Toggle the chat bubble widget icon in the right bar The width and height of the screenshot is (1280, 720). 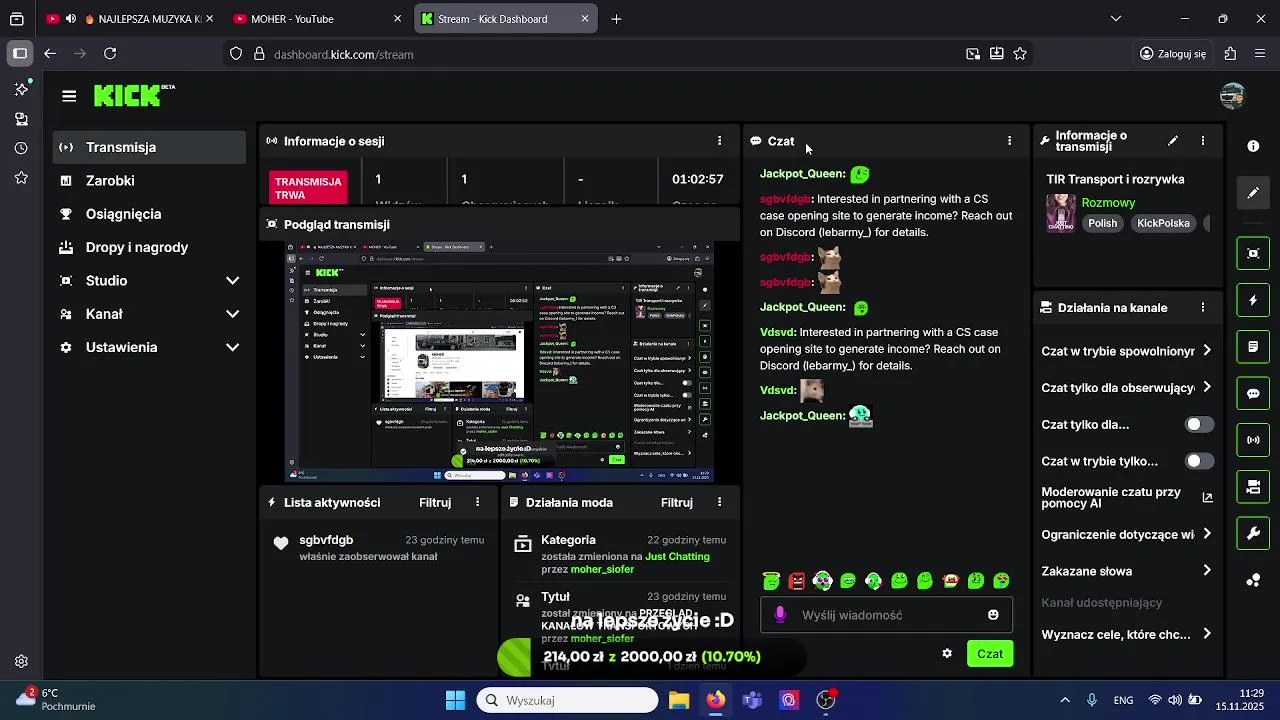click(1253, 394)
